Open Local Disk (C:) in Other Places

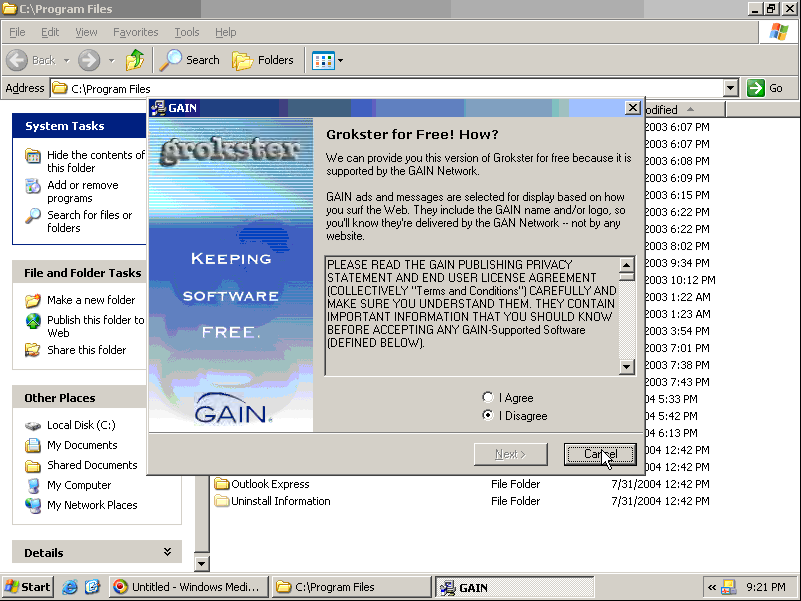(81, 425)
